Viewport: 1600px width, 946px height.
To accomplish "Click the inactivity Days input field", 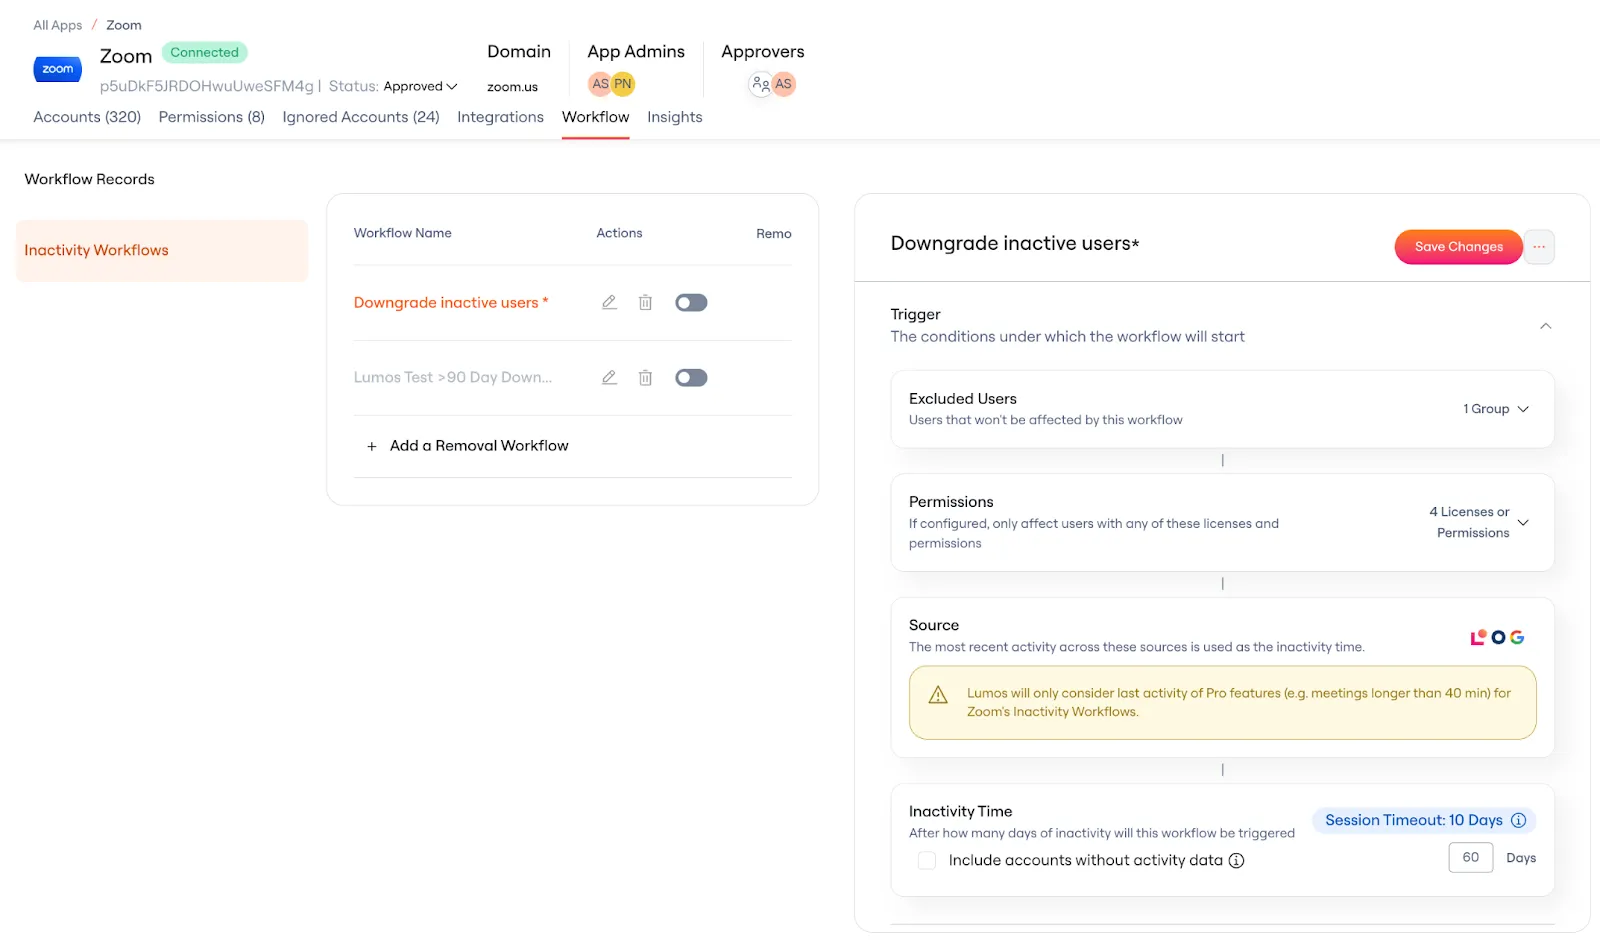I will (1470, 857).
